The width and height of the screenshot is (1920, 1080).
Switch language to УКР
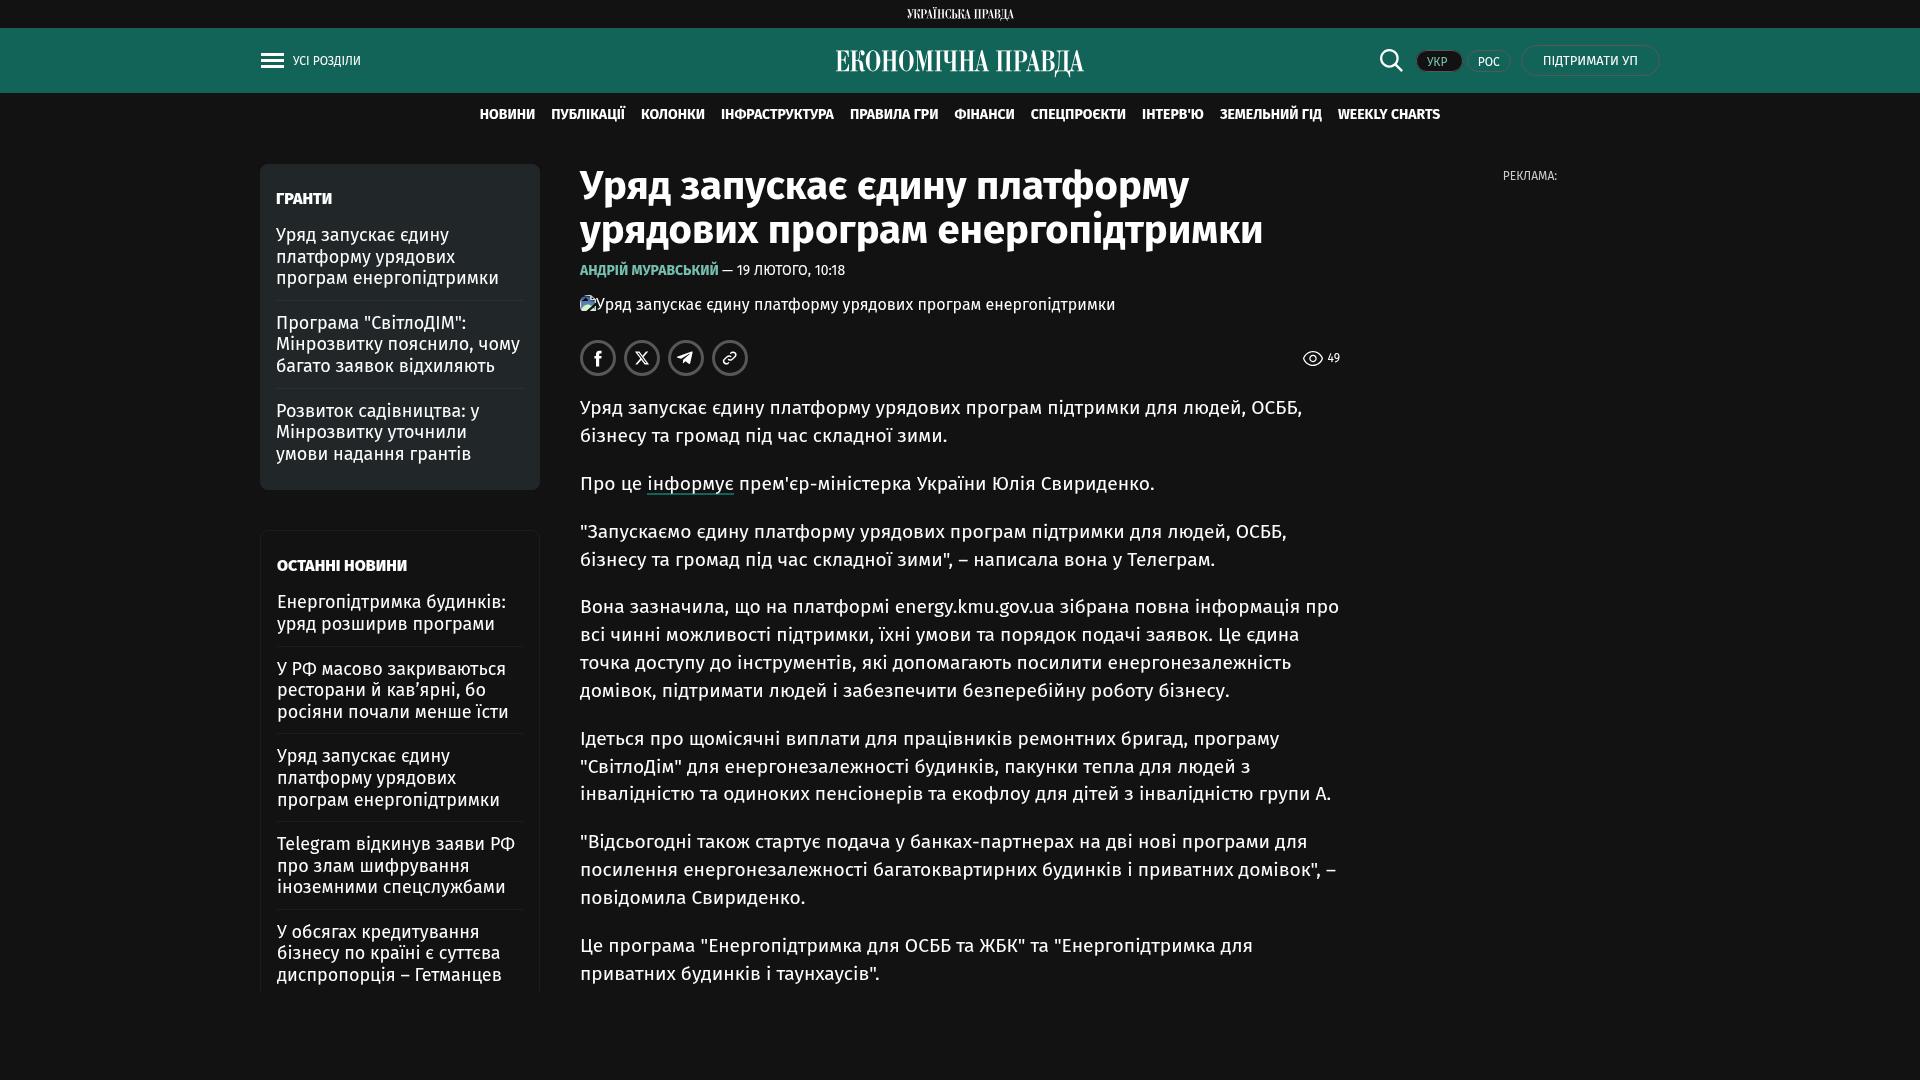click(x=1438, y=62)
